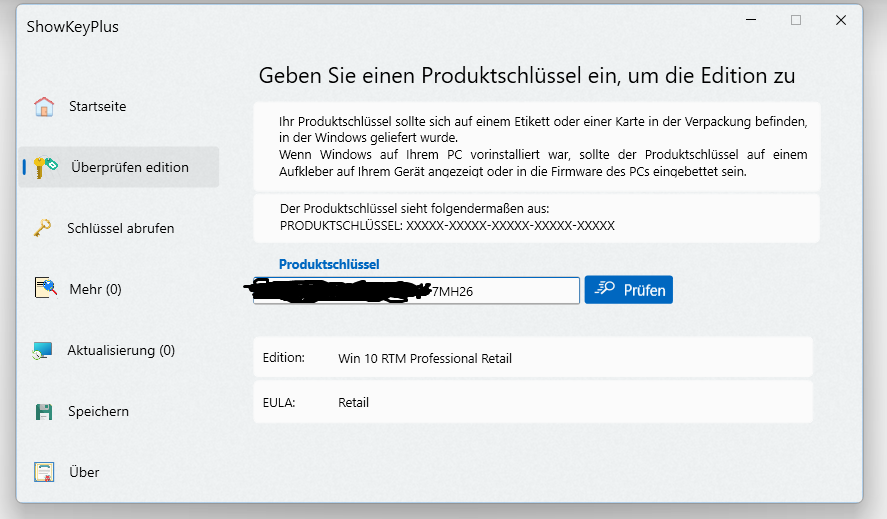Click the ShowKeyPlus window title
This screenshot has width=887, height=519.
[72, 27]
